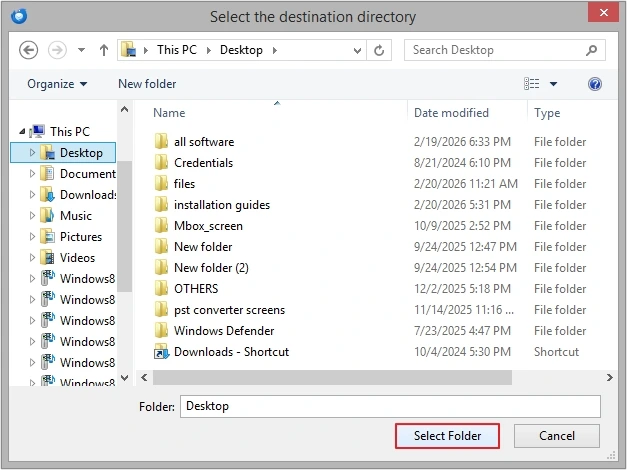The width and height of the screenshot is (627, 470).
Task: Focus the Search Desktop field
Action: tap(505, 50)
